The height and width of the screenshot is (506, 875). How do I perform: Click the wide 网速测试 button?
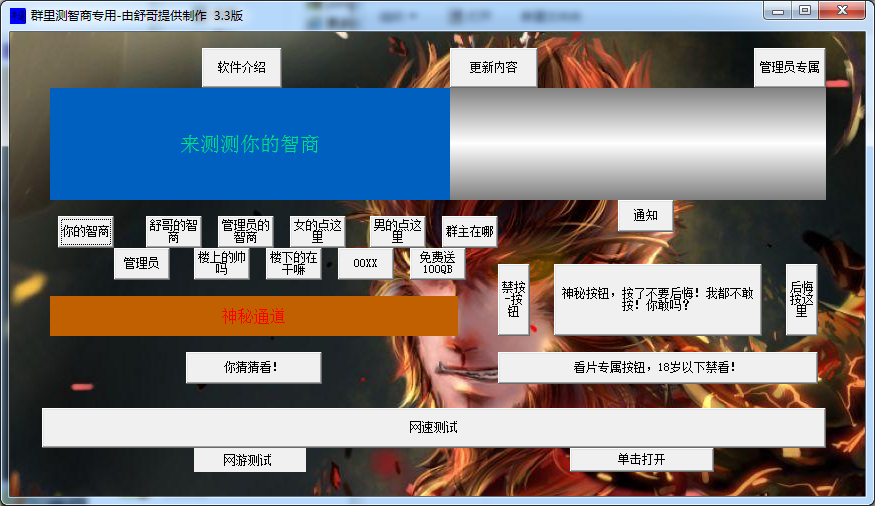click(434, 428)
